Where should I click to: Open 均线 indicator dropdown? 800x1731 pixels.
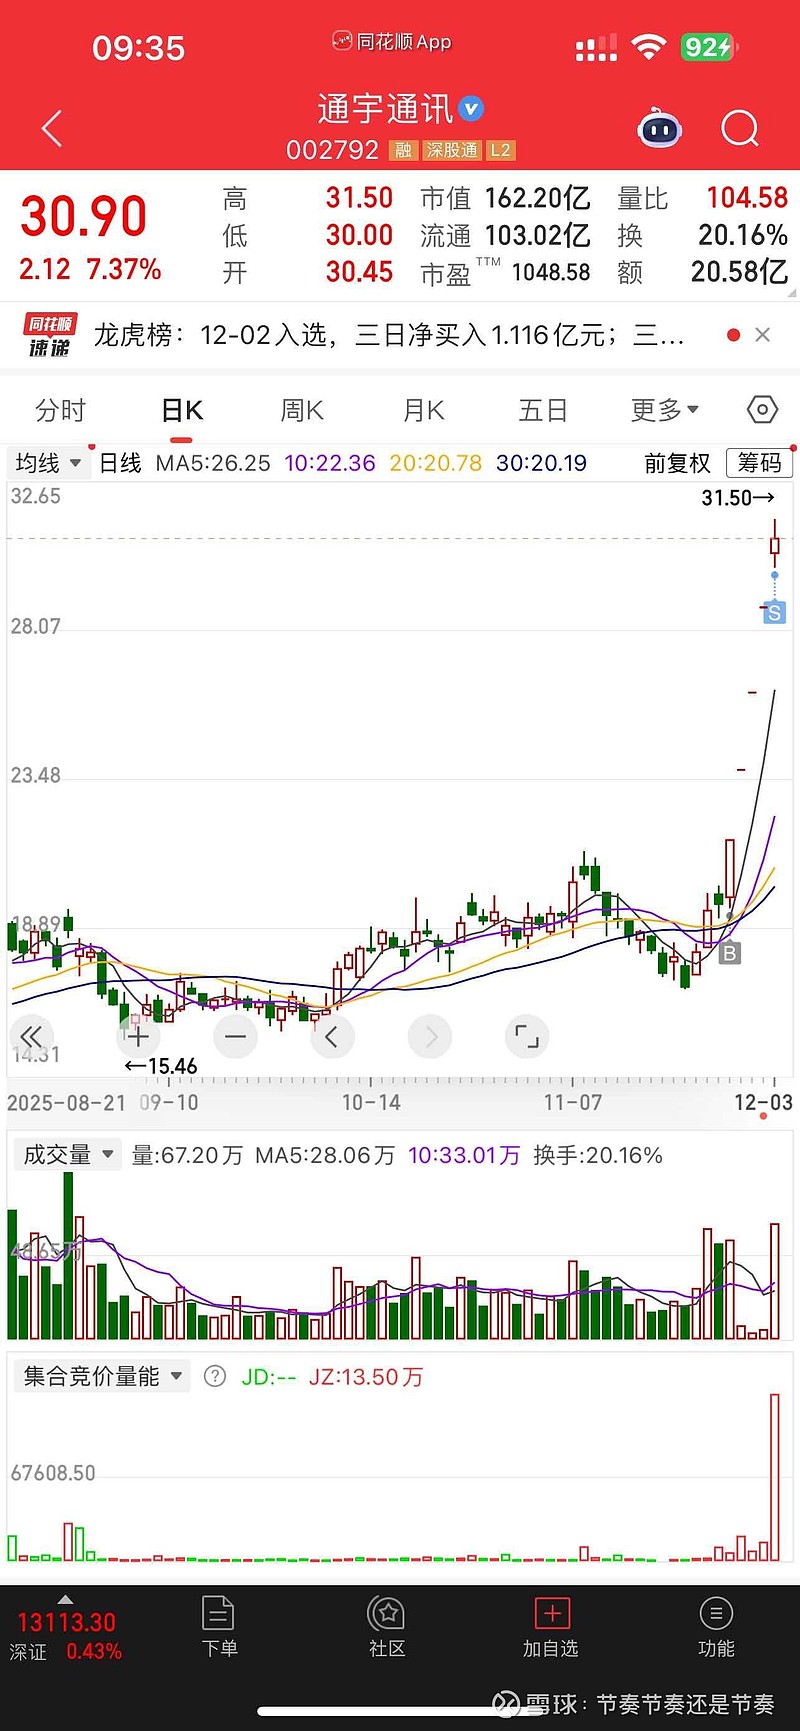click(x=48, y=463)
